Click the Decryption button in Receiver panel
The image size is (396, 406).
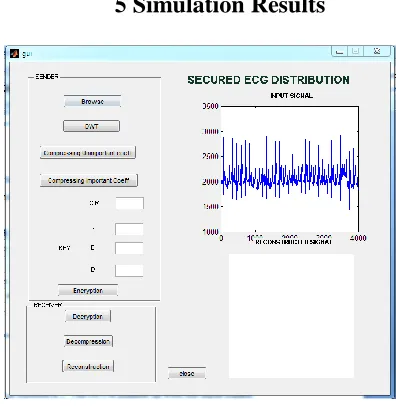click(x=88, y=316)
